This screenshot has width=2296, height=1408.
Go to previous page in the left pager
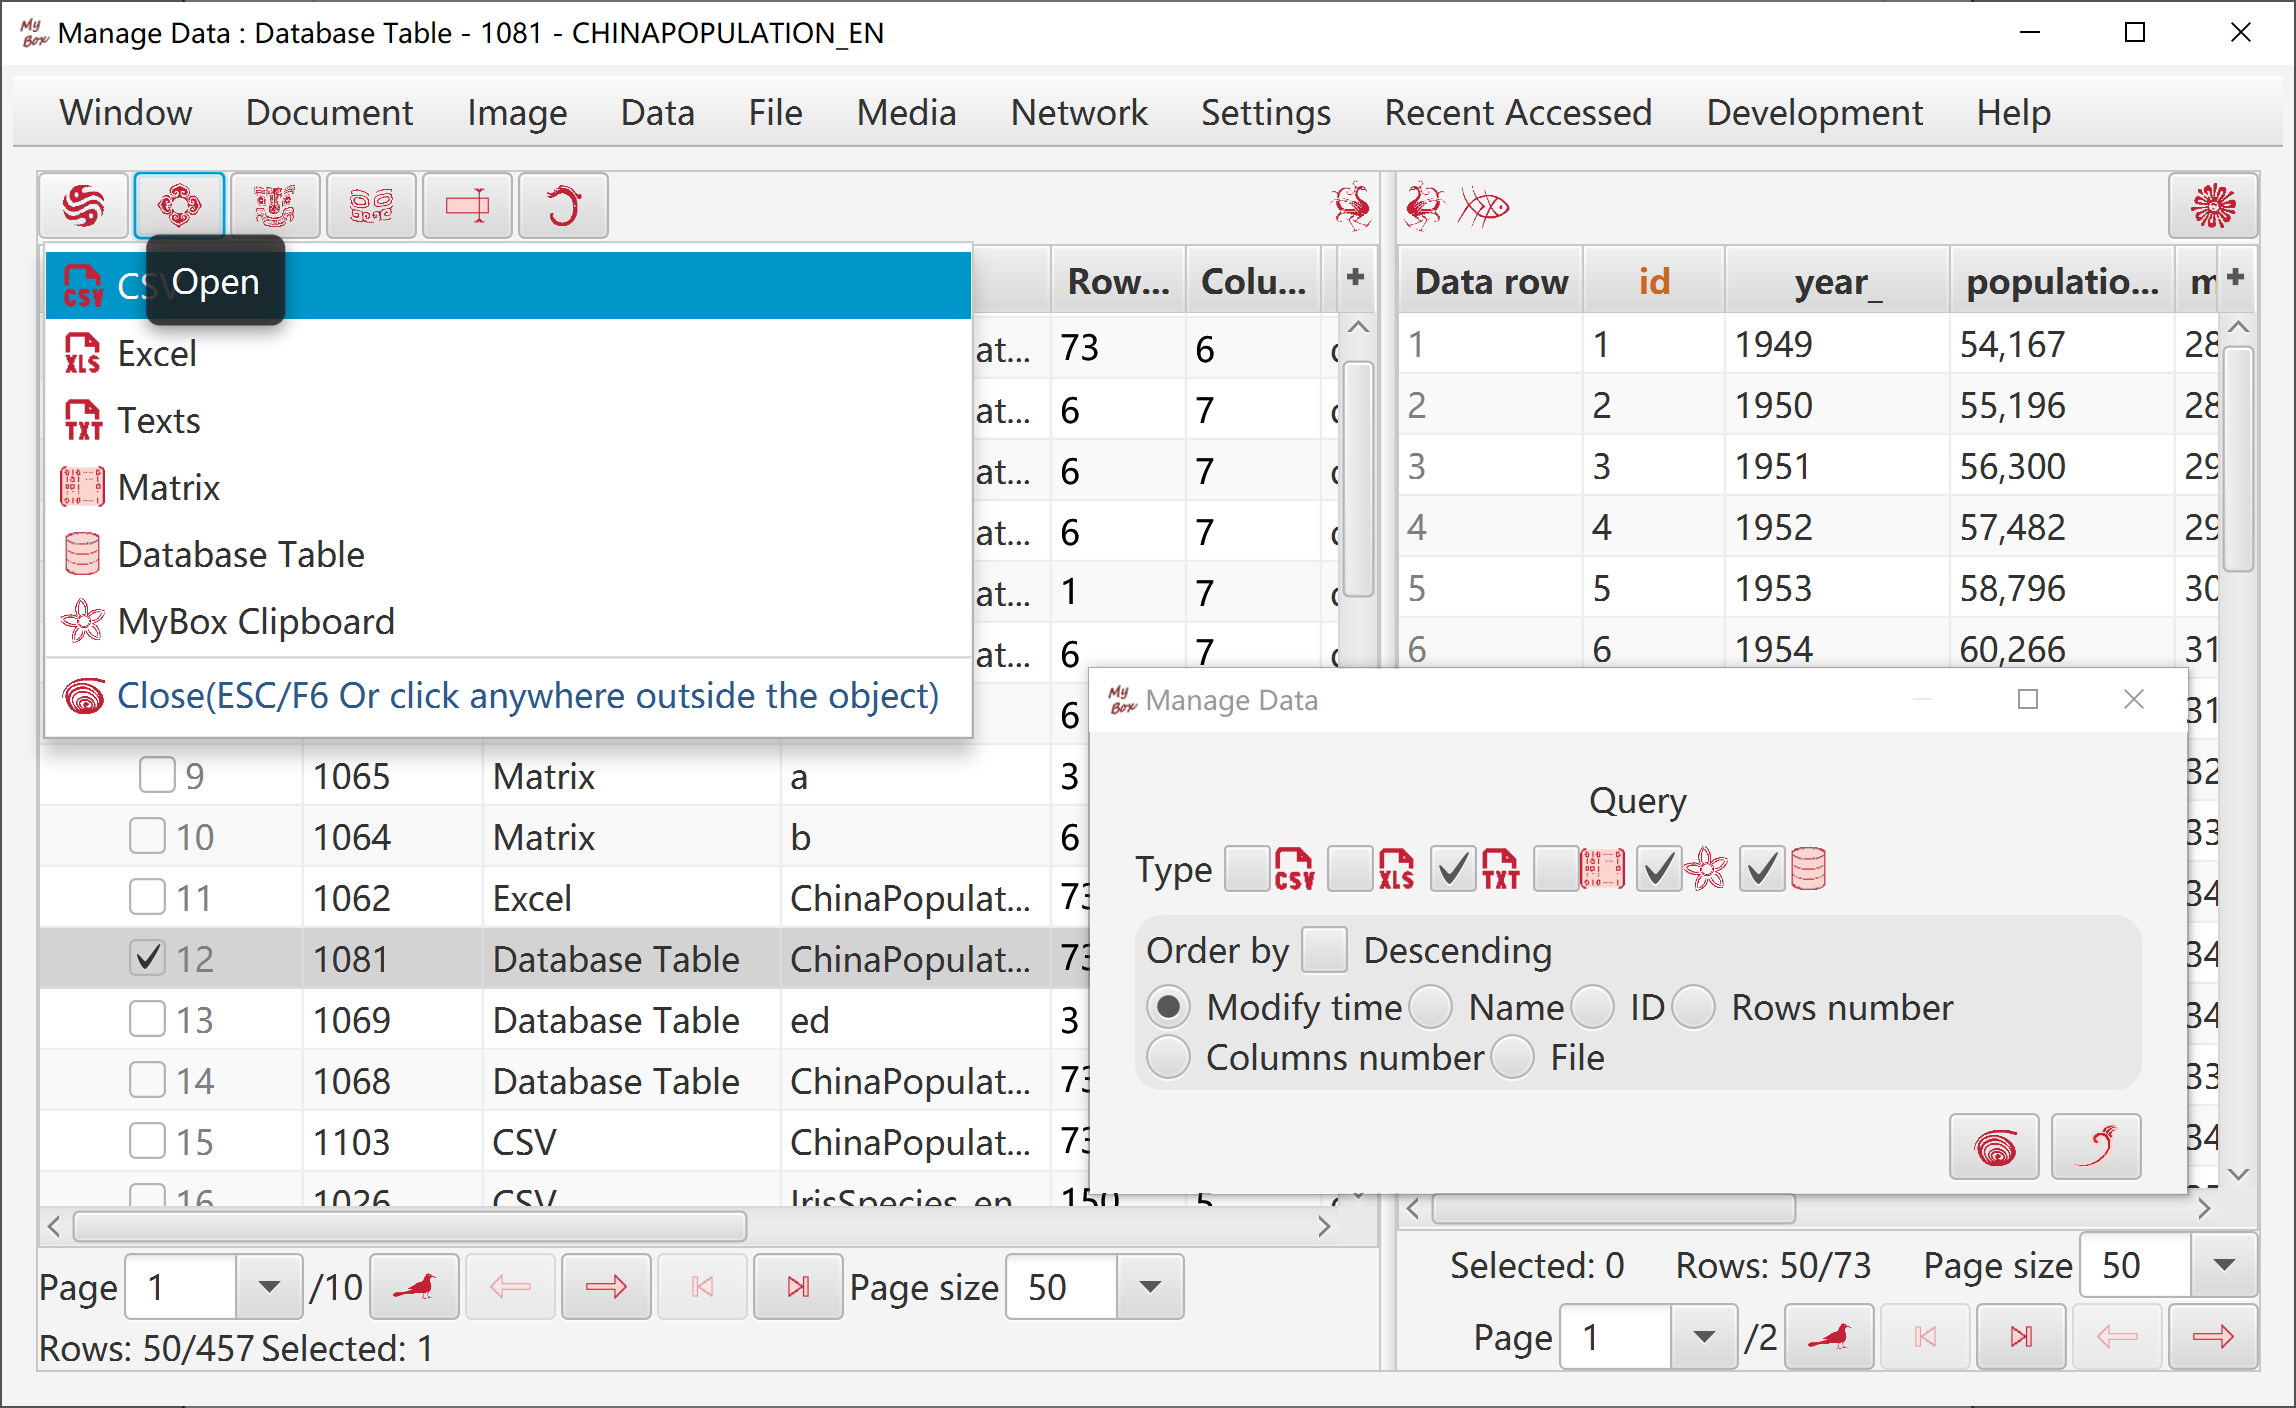click(510, 1287)
